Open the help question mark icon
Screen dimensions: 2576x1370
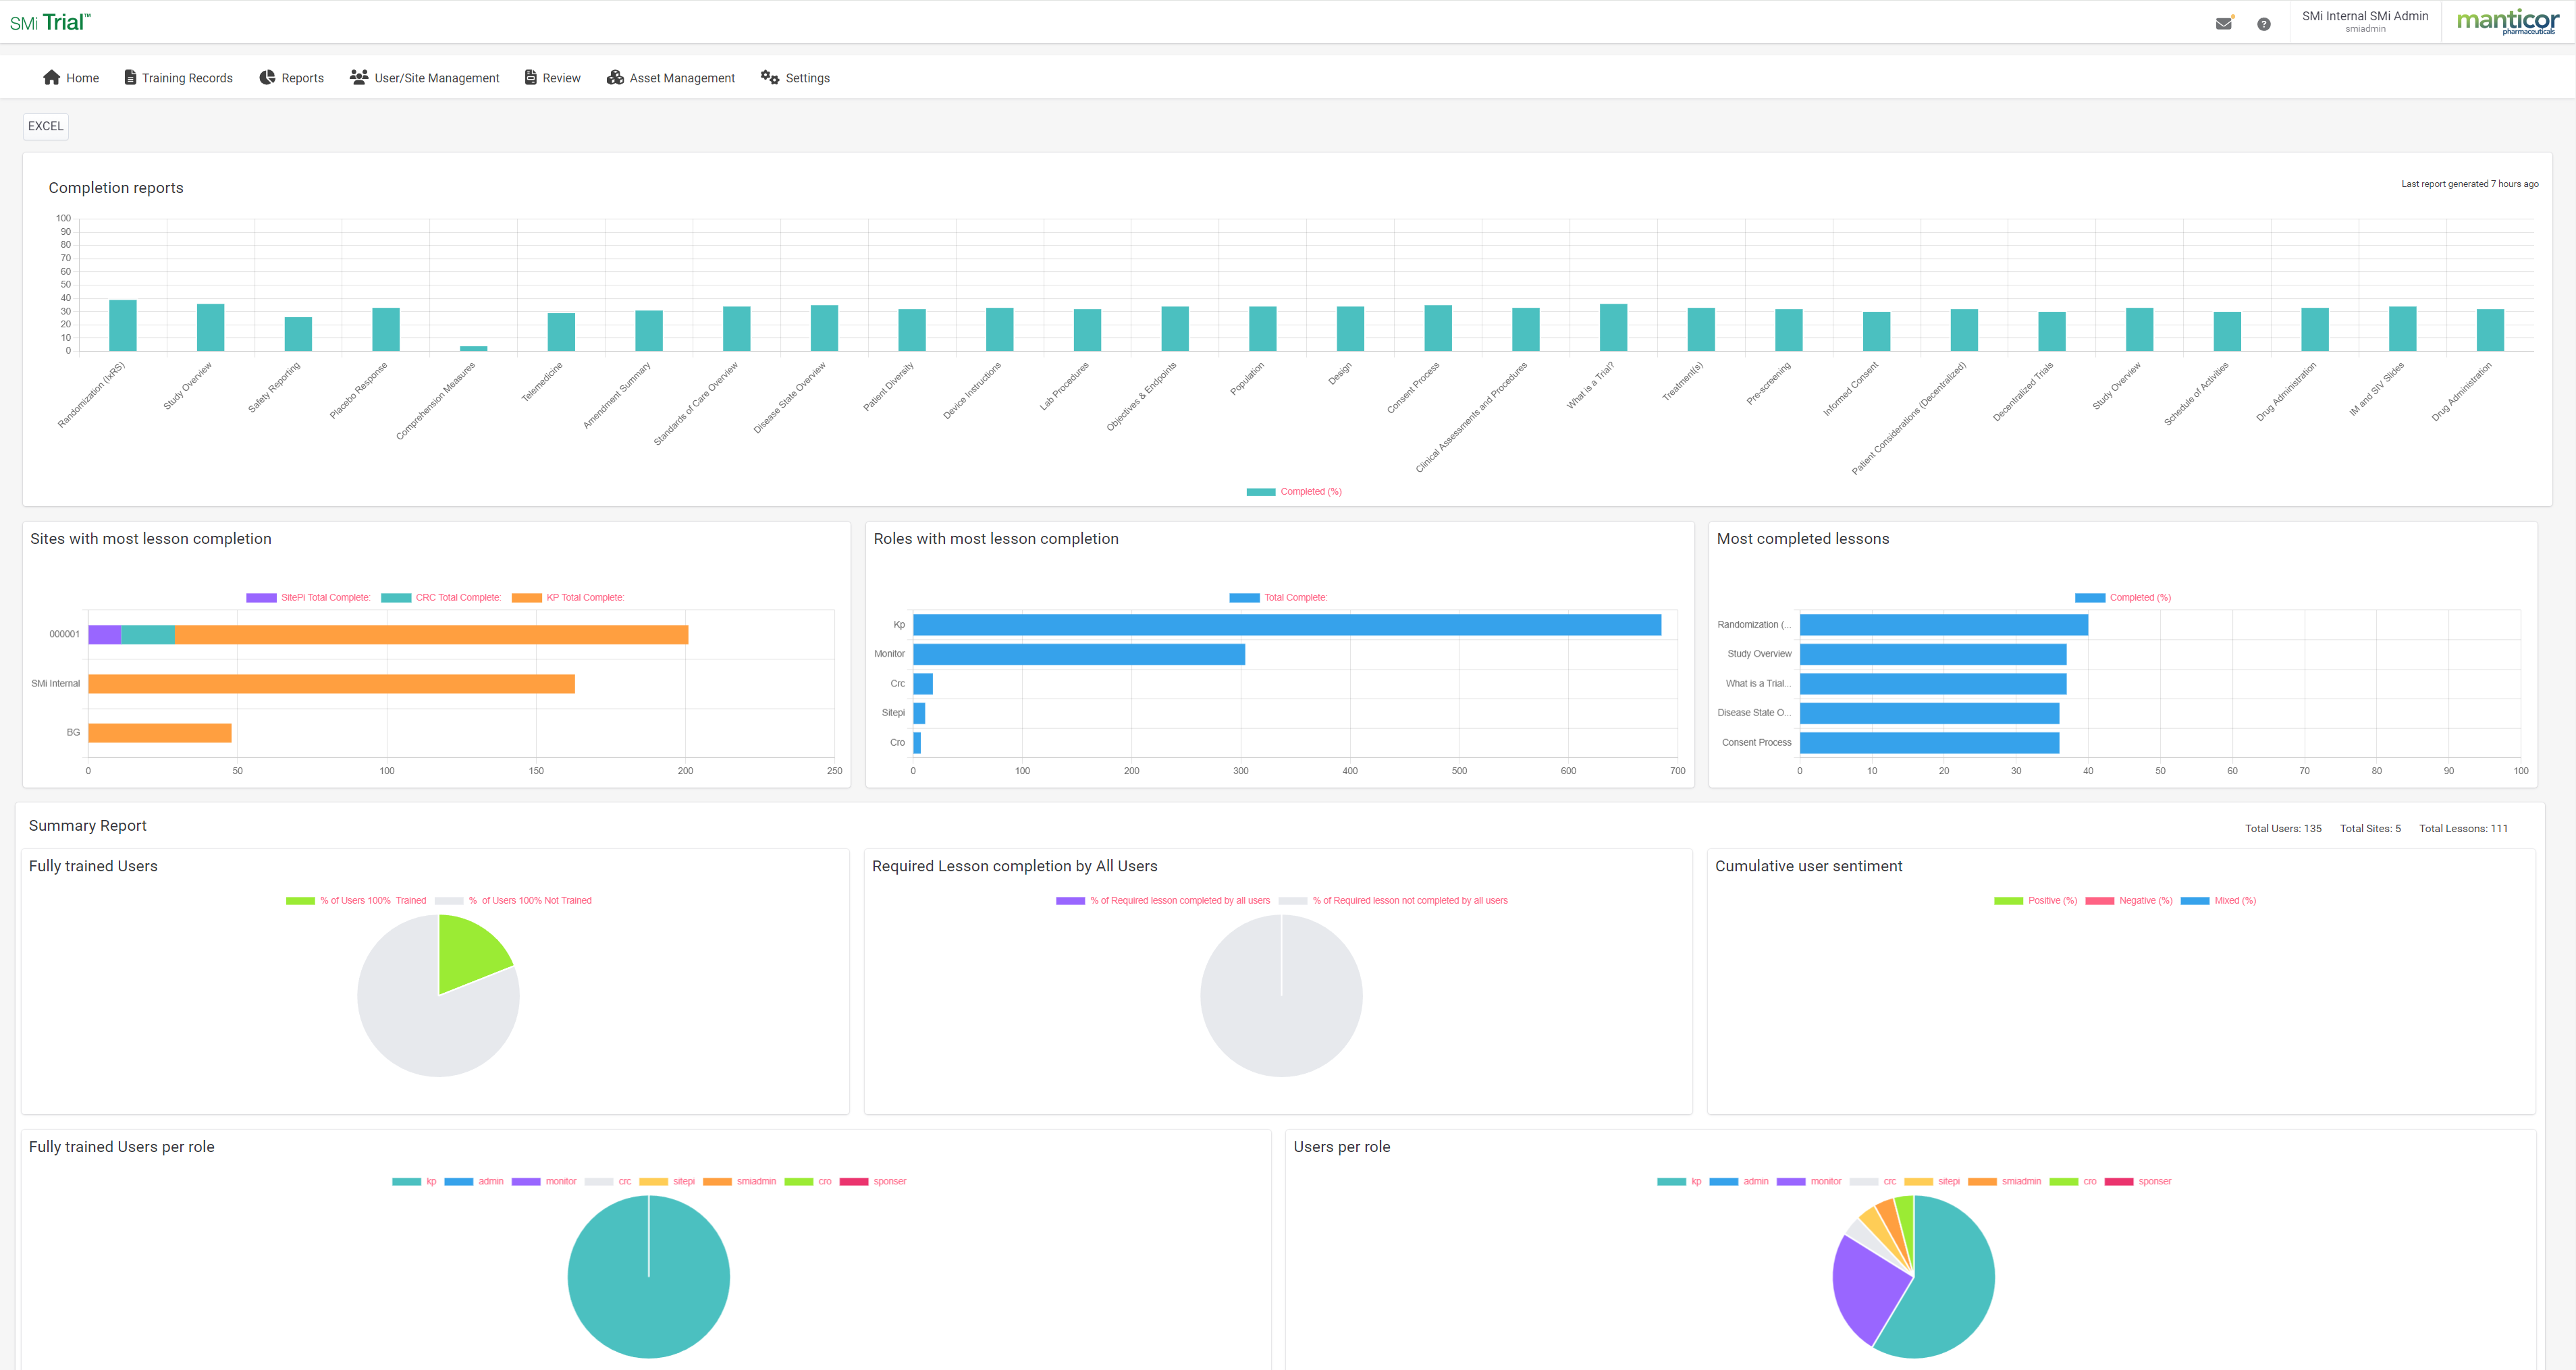tap(2264, 24)
